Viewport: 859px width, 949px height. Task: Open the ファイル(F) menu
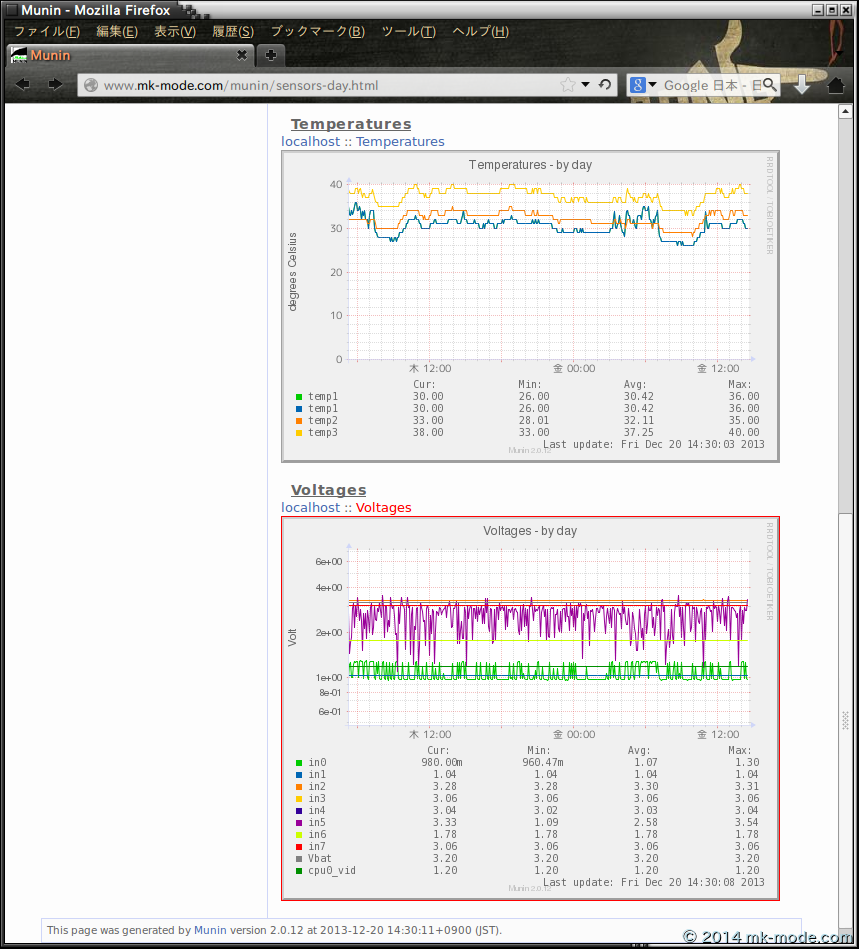pyautogui.click(x=46, y=31)
